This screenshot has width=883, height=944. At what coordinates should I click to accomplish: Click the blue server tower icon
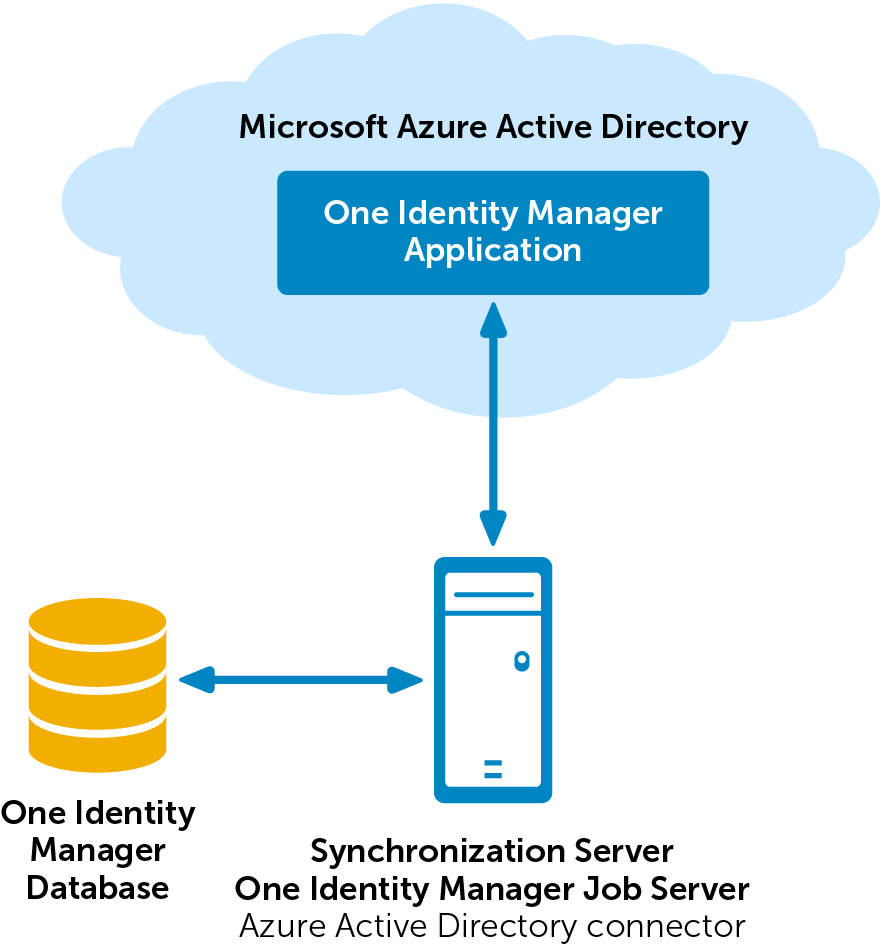pos(493,680)
